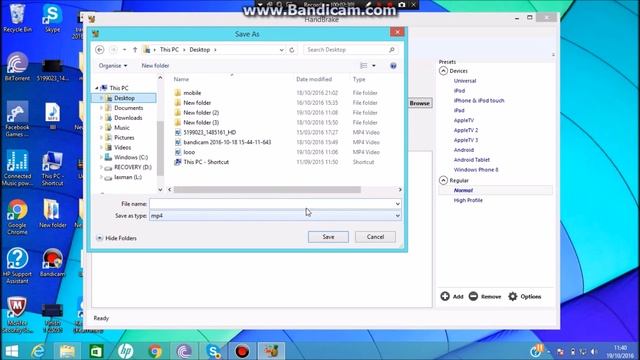640x360 pixels.
Task: Open view options dropdown arrow
Action: 374,66
